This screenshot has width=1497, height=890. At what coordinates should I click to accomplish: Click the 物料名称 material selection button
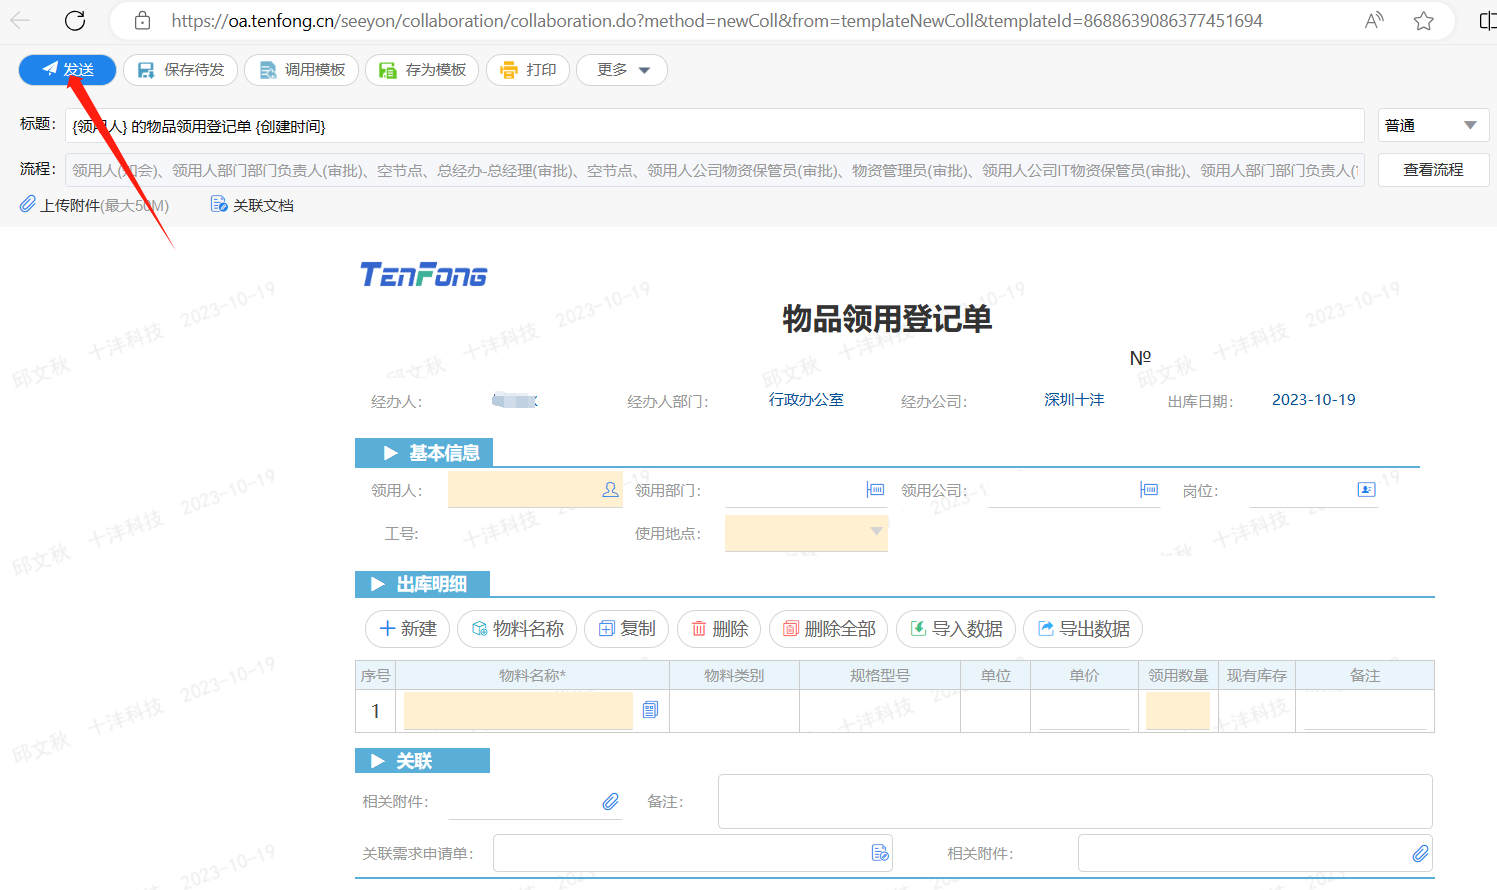[517, 629]
